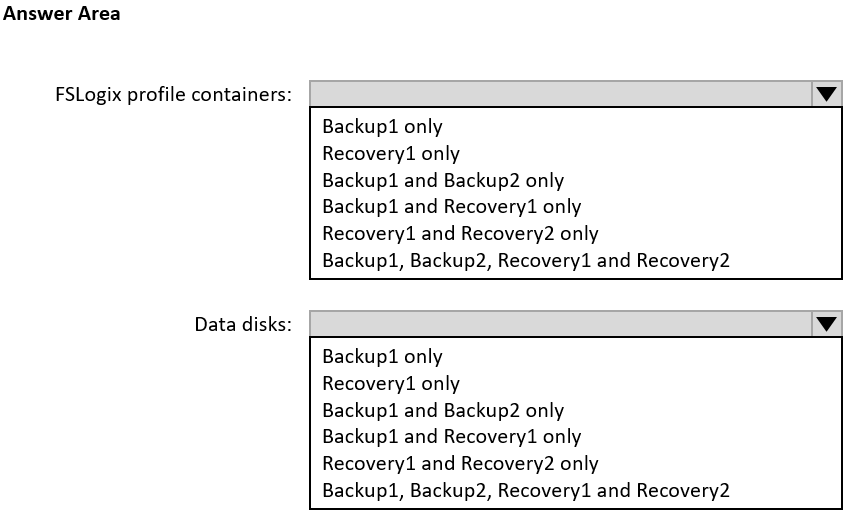852x519 pixels.
Task: Click the Data disks combo box field
Action: pyautogui.click(x=561, y=324)
